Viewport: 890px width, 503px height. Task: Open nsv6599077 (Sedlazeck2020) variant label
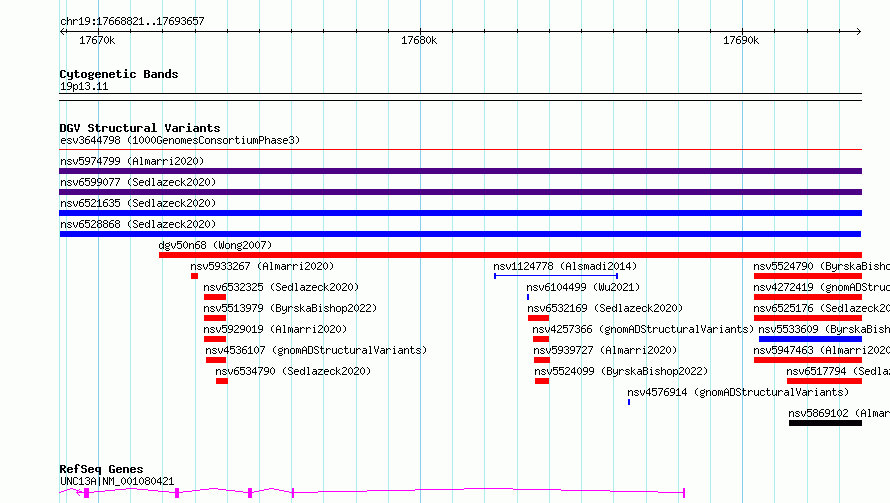click(x=138, y=182)
